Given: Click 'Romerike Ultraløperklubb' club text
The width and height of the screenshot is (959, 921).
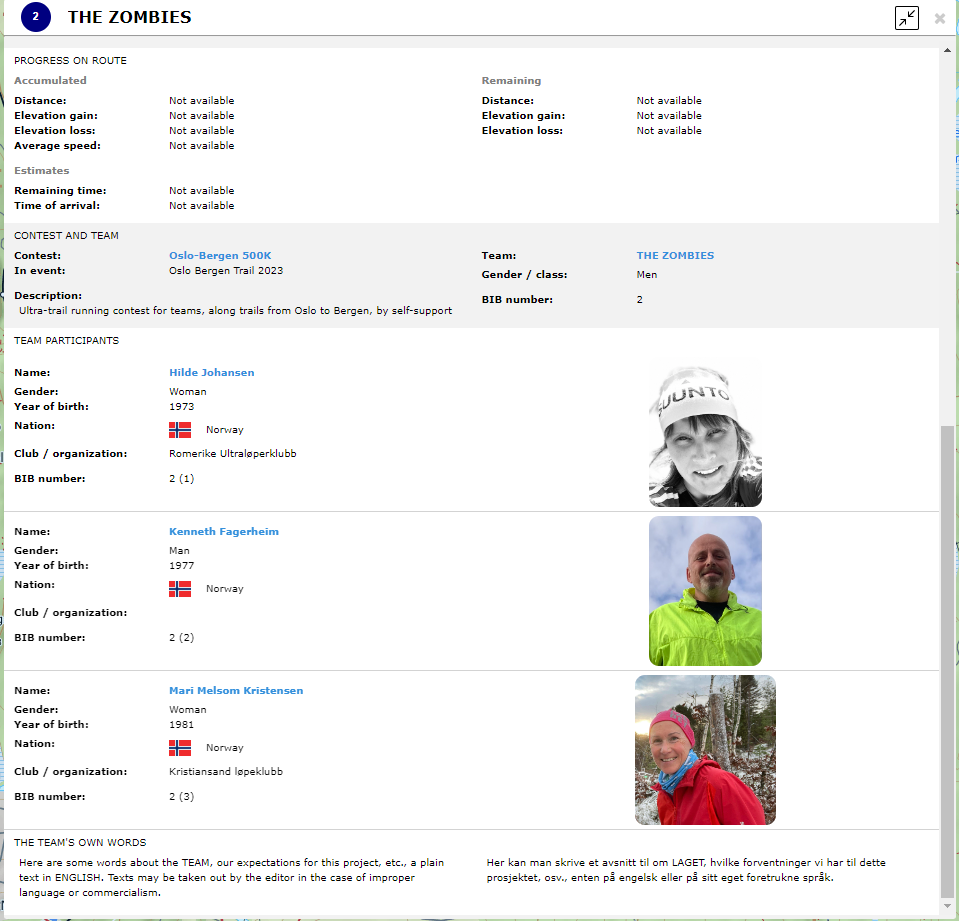Looking at the screenshot, I should tap(232, 454).
